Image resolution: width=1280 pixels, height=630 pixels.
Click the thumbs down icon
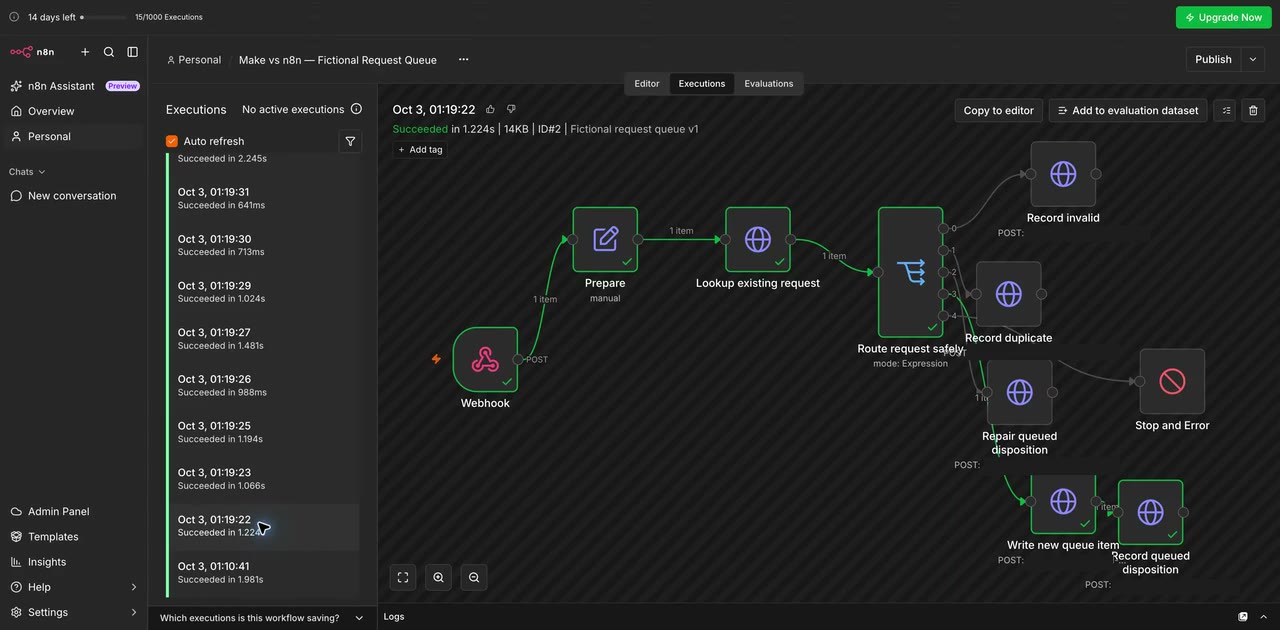pyautogui.click(x=511, y=109)
